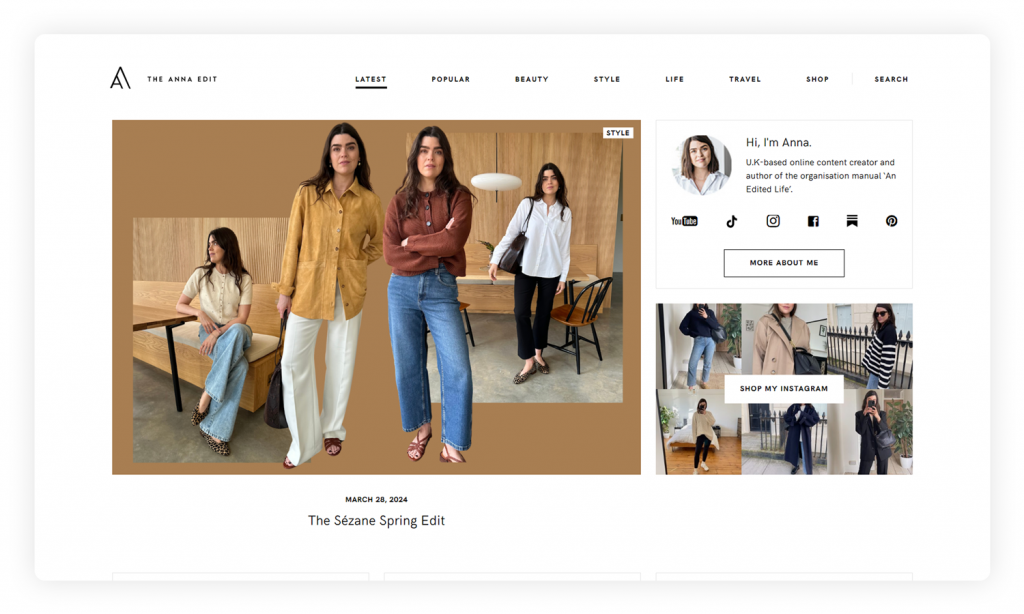
Task: Click The Anna Edit logo icon
Action: (x=120, y=78)
